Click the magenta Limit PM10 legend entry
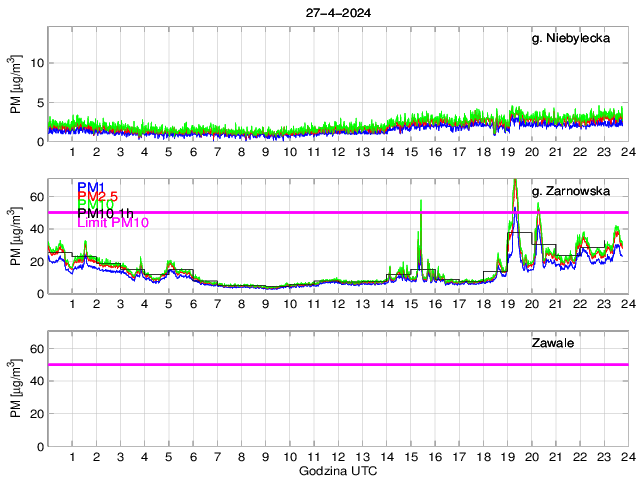Screen dimensions: 640x480 (x=112, y=223)
